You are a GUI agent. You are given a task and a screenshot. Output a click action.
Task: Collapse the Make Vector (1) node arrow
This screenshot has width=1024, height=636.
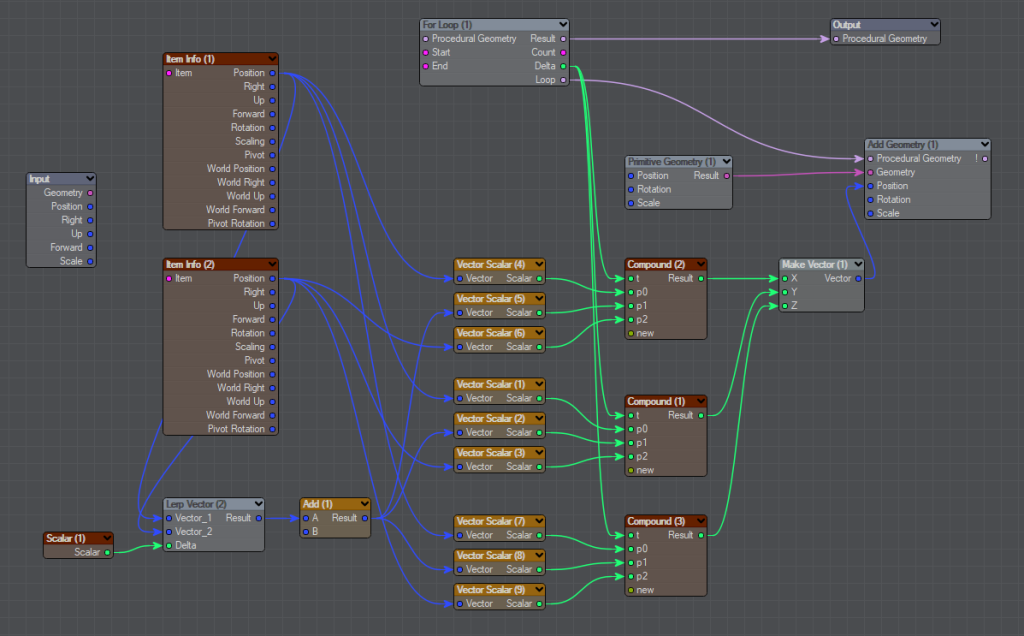[858, 264]
